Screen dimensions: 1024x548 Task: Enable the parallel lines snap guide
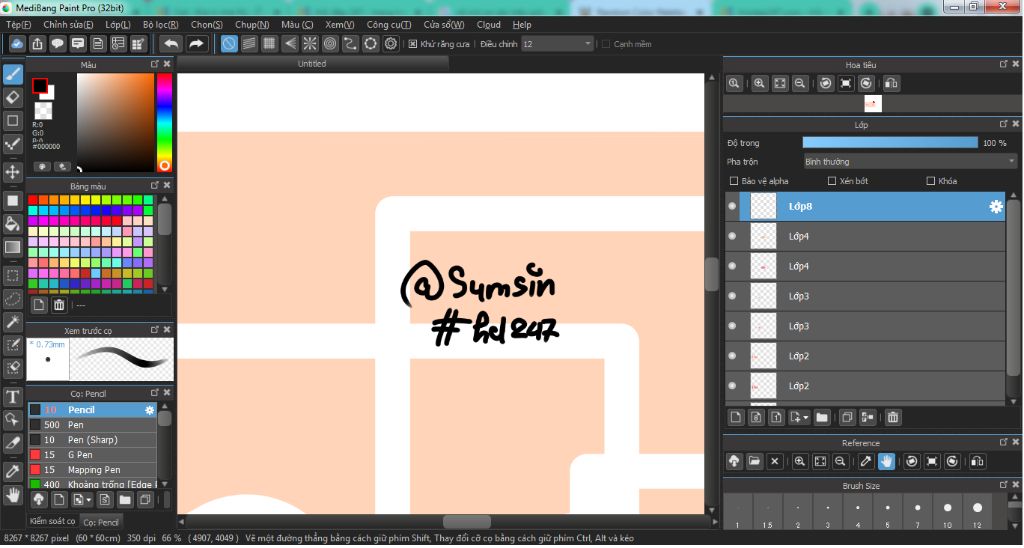[249, 44]
